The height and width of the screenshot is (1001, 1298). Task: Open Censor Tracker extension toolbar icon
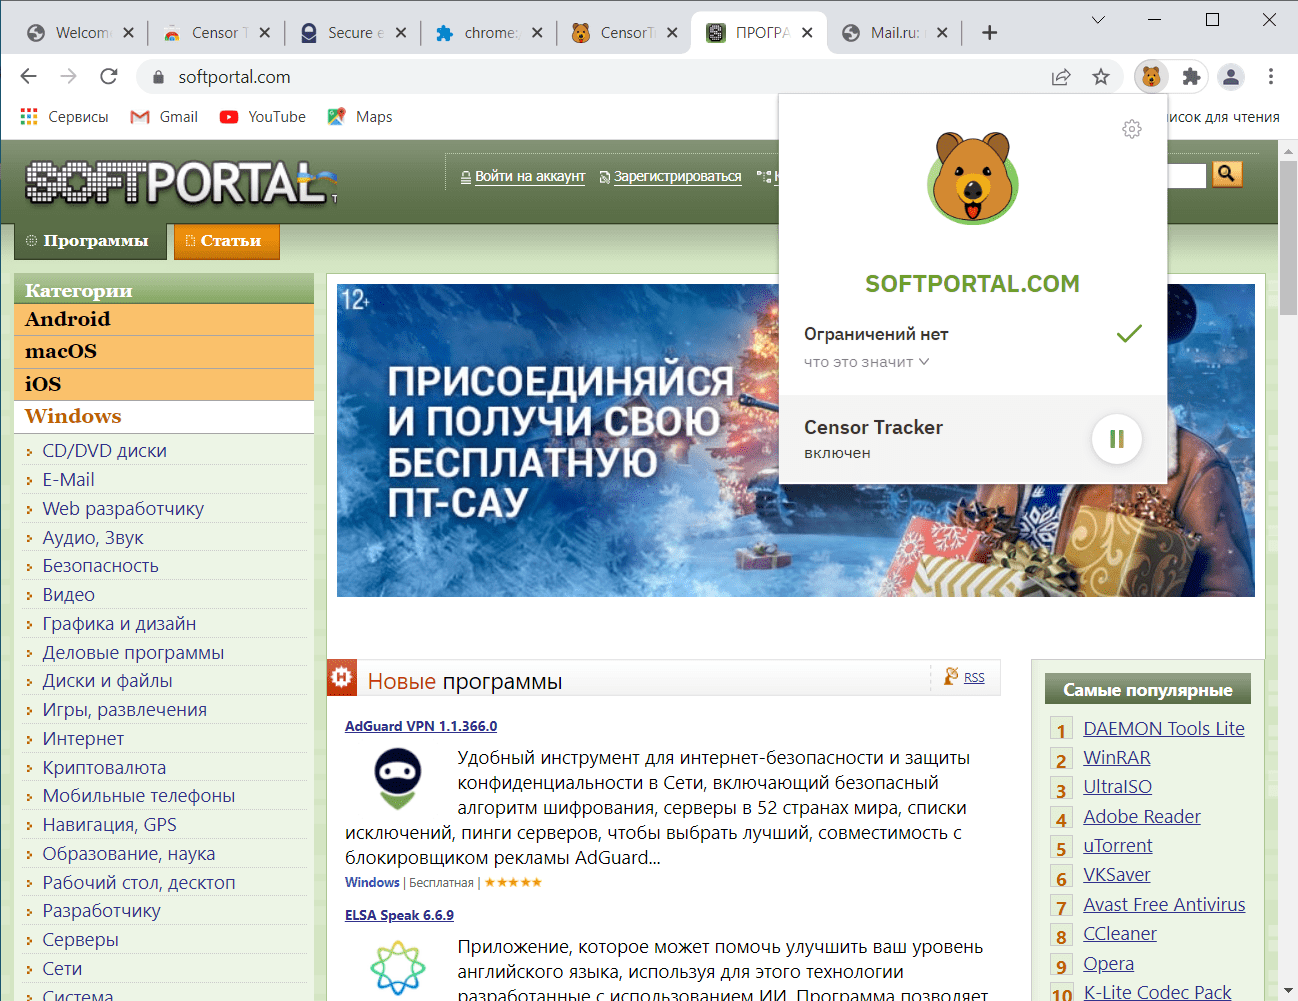(x=1151, y=77)
